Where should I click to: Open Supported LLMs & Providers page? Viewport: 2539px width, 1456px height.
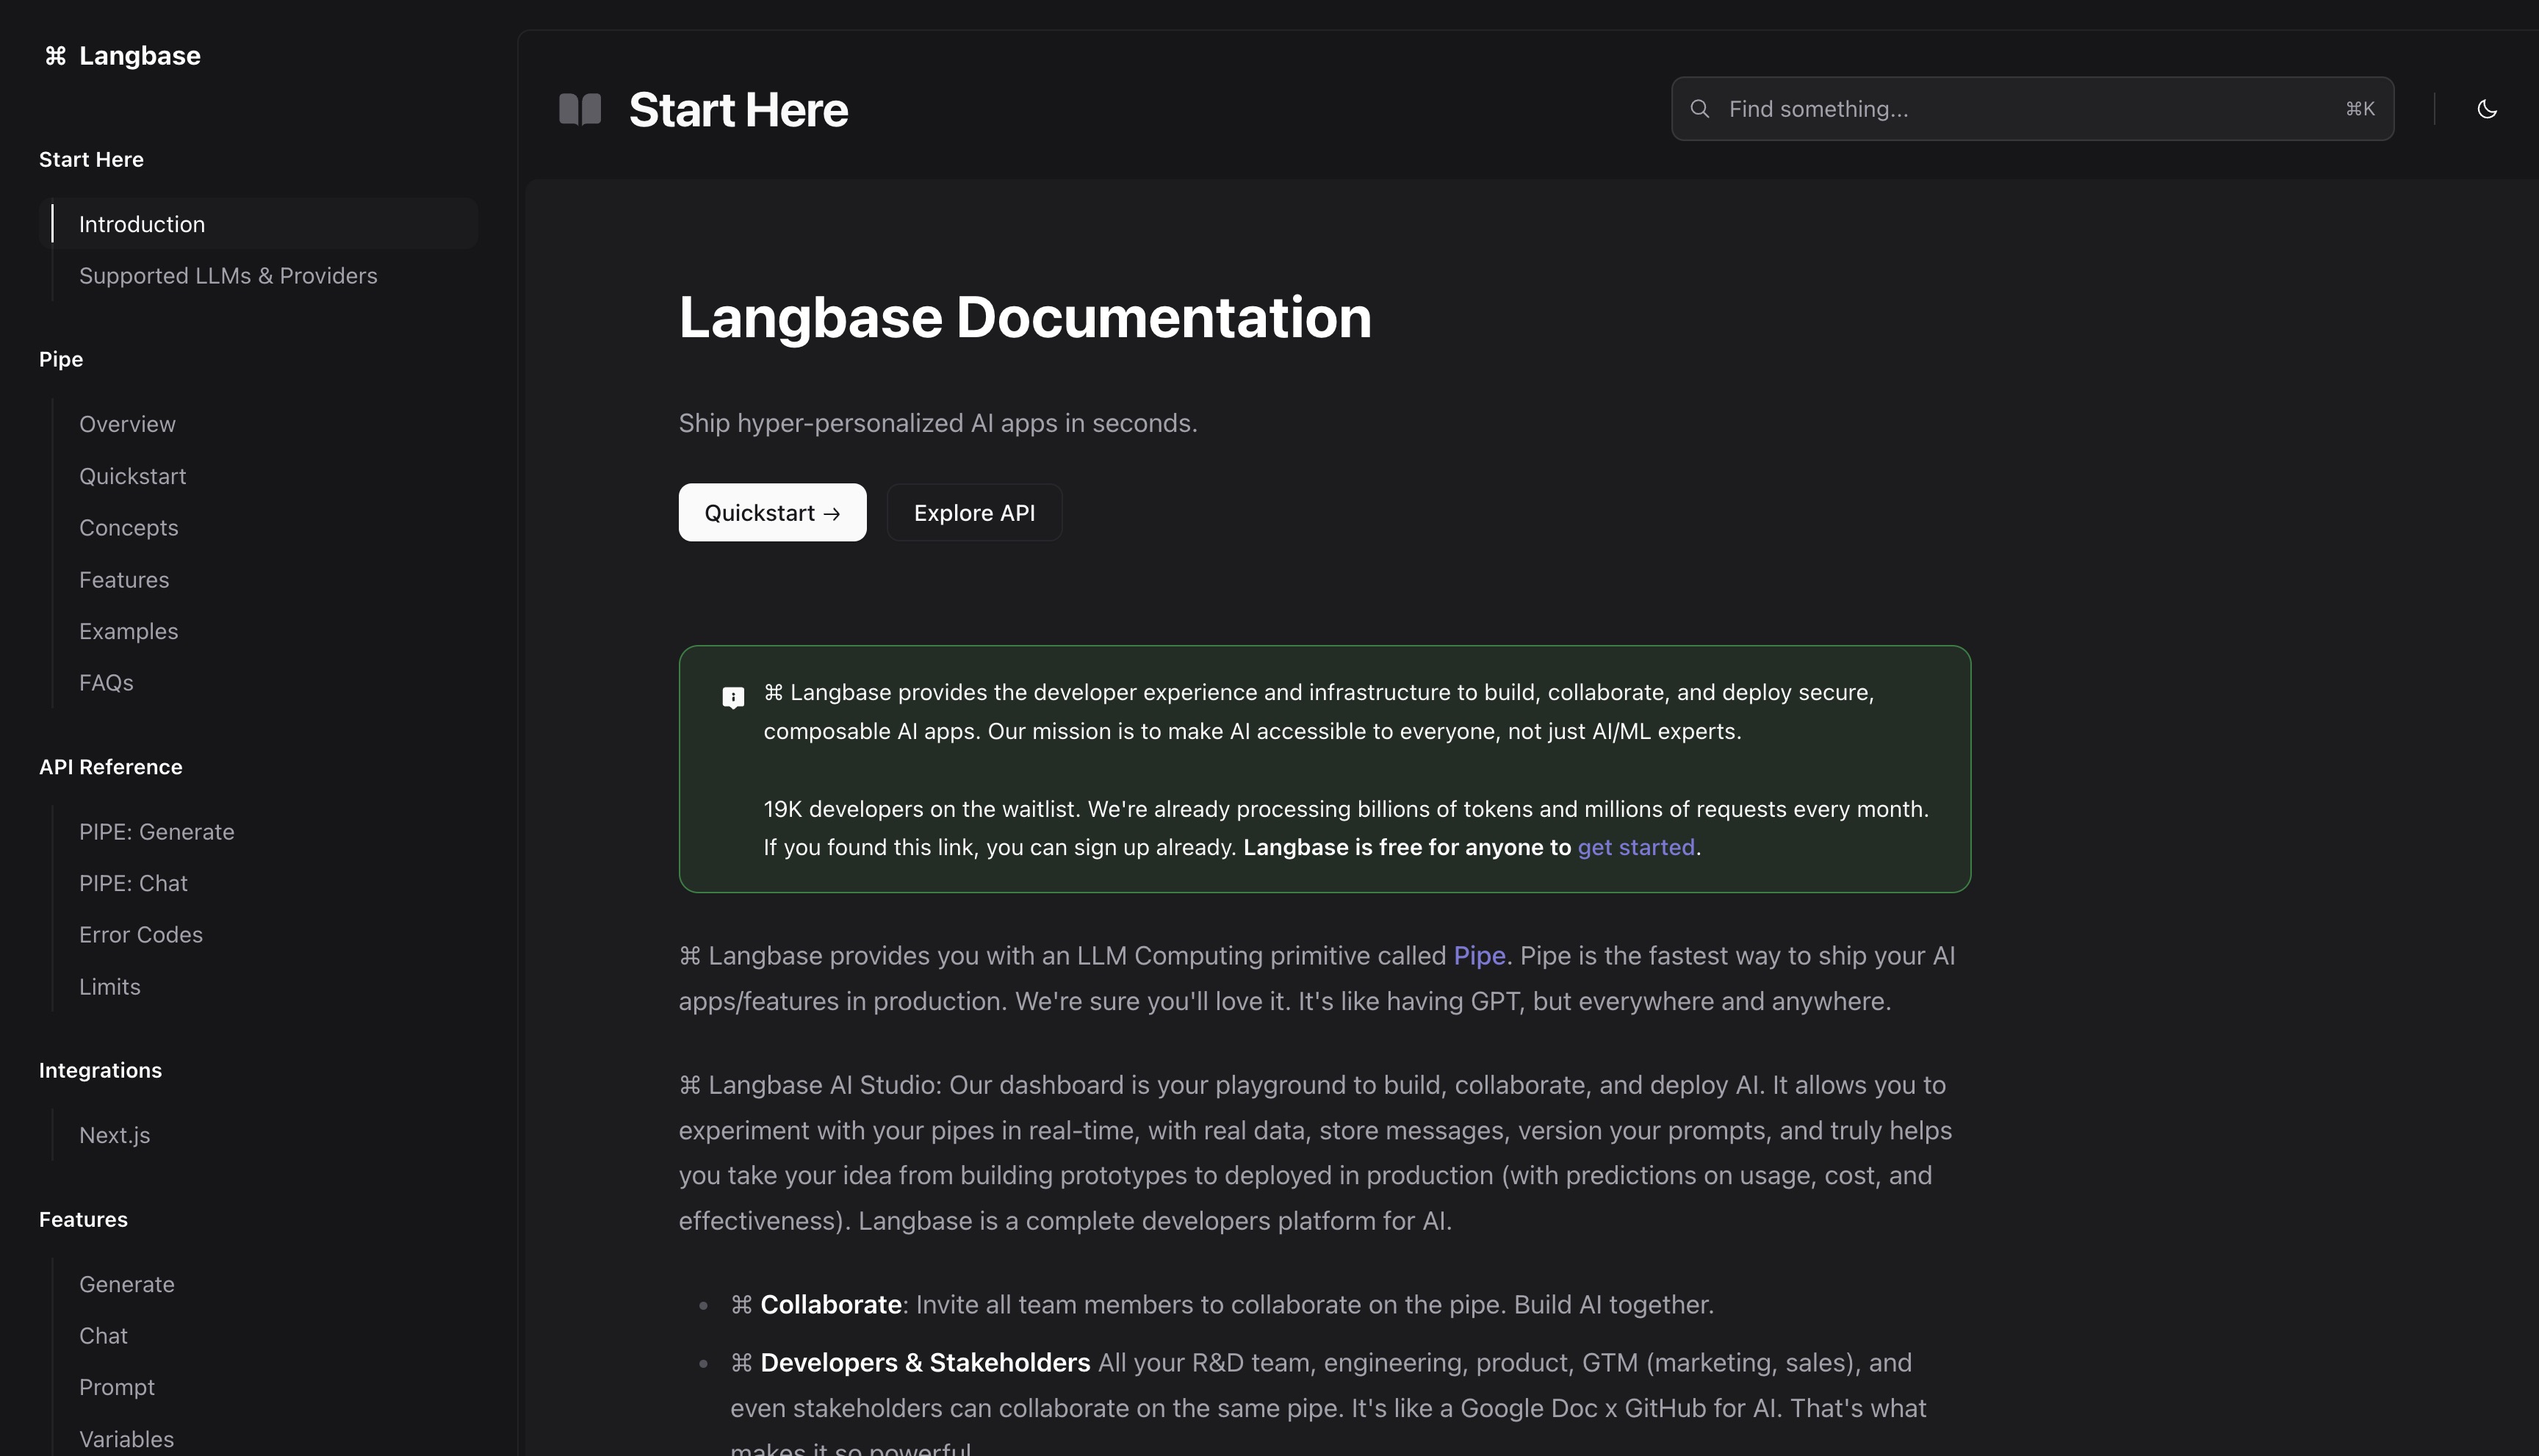click(x=228, y=276)
